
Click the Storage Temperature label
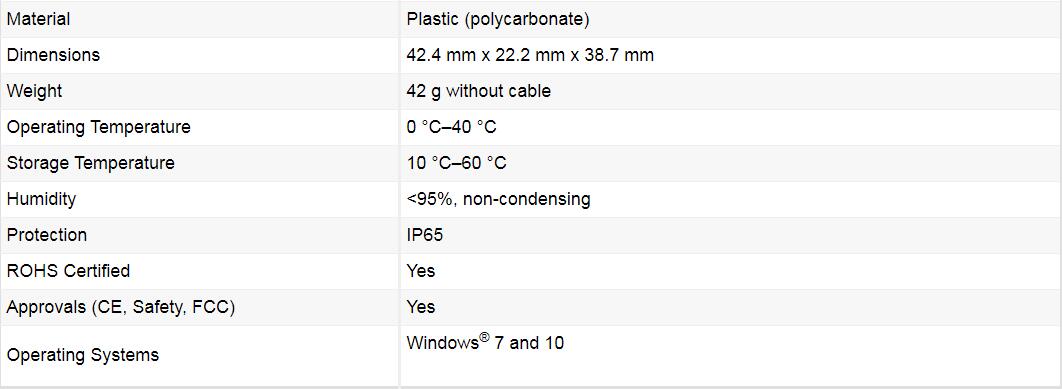coord(91,163)
